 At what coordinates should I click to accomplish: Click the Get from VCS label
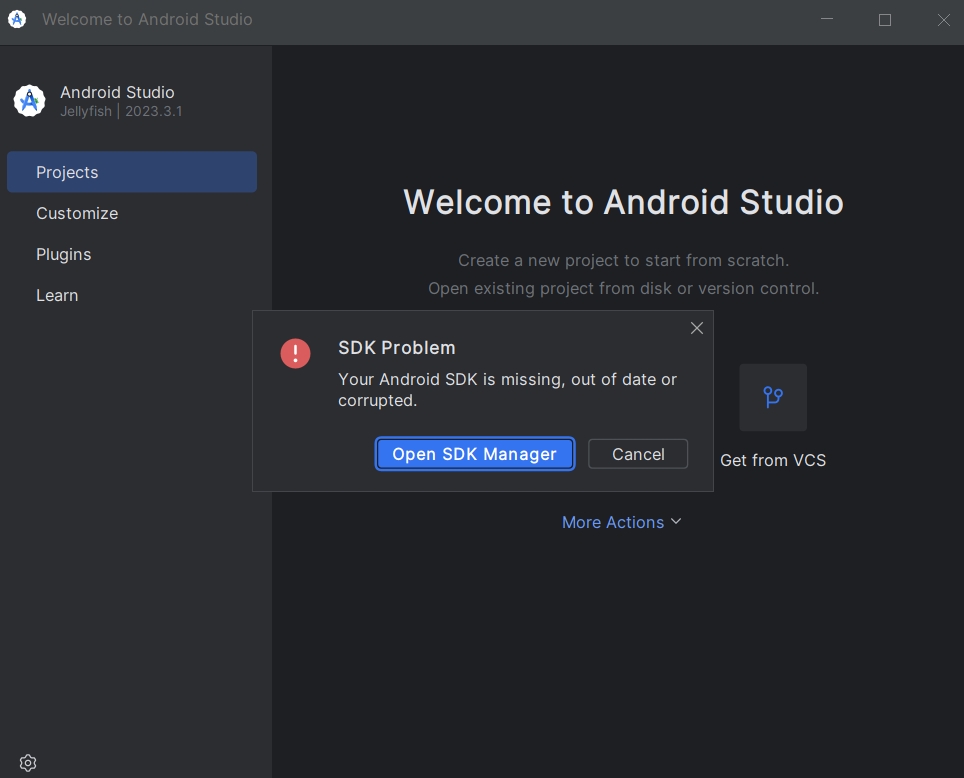(773, 460)
